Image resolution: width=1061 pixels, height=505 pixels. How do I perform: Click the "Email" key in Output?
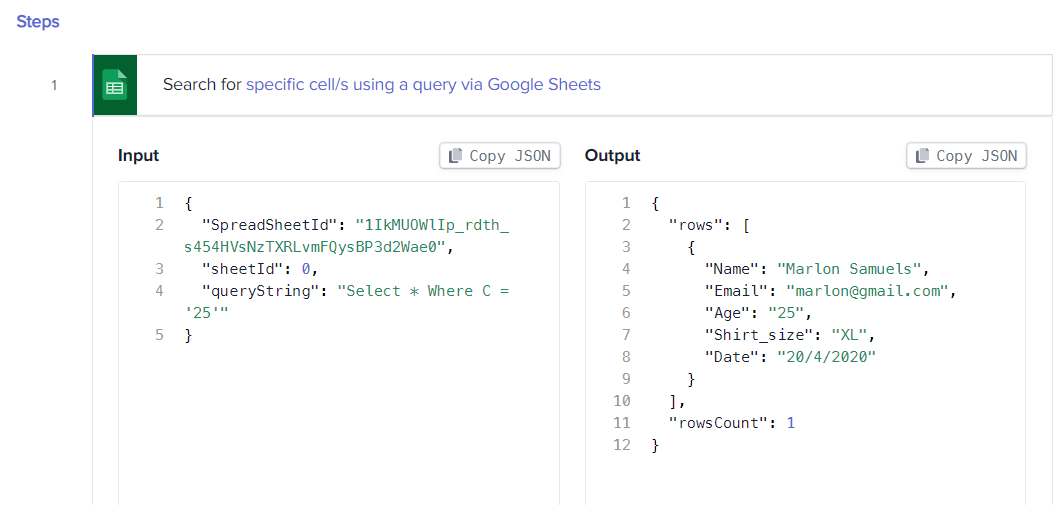click(736, 291)
